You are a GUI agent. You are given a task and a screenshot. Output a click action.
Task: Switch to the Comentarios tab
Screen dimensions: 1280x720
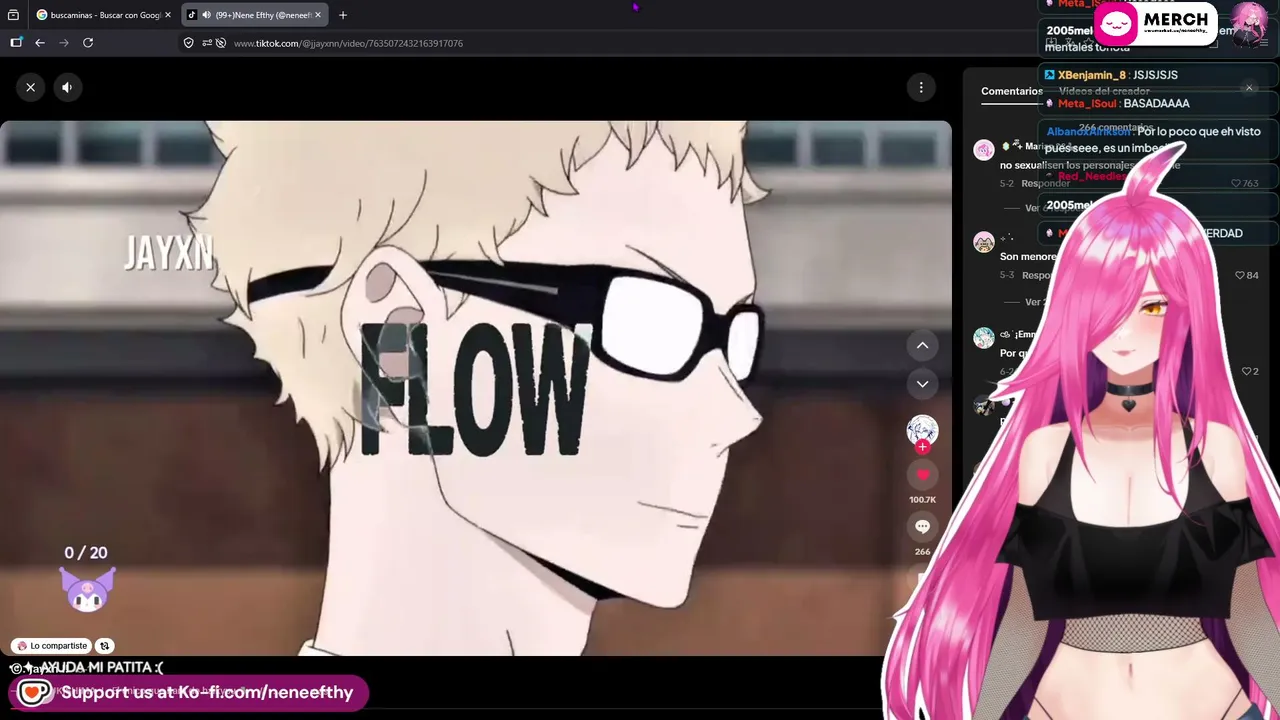point(1011,91)
